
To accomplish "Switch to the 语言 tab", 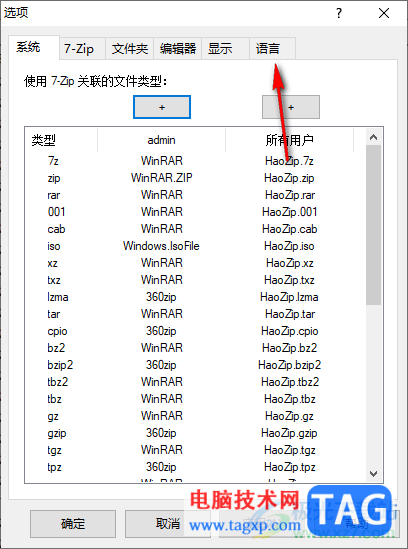I will [272, 49].
